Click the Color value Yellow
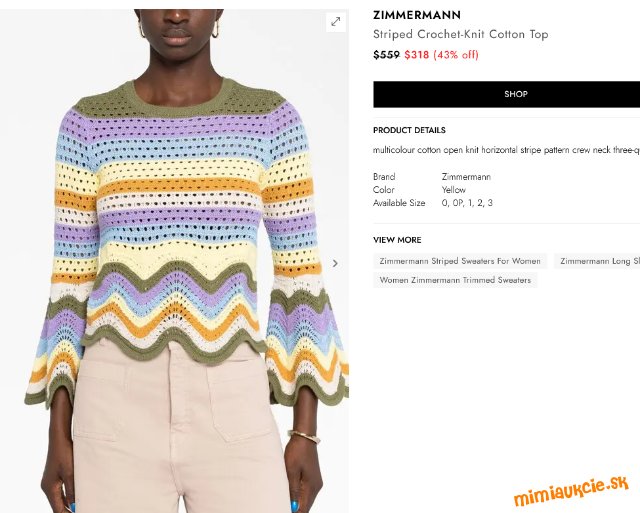This screenshot has height=513, width=640. coord(453,190)
